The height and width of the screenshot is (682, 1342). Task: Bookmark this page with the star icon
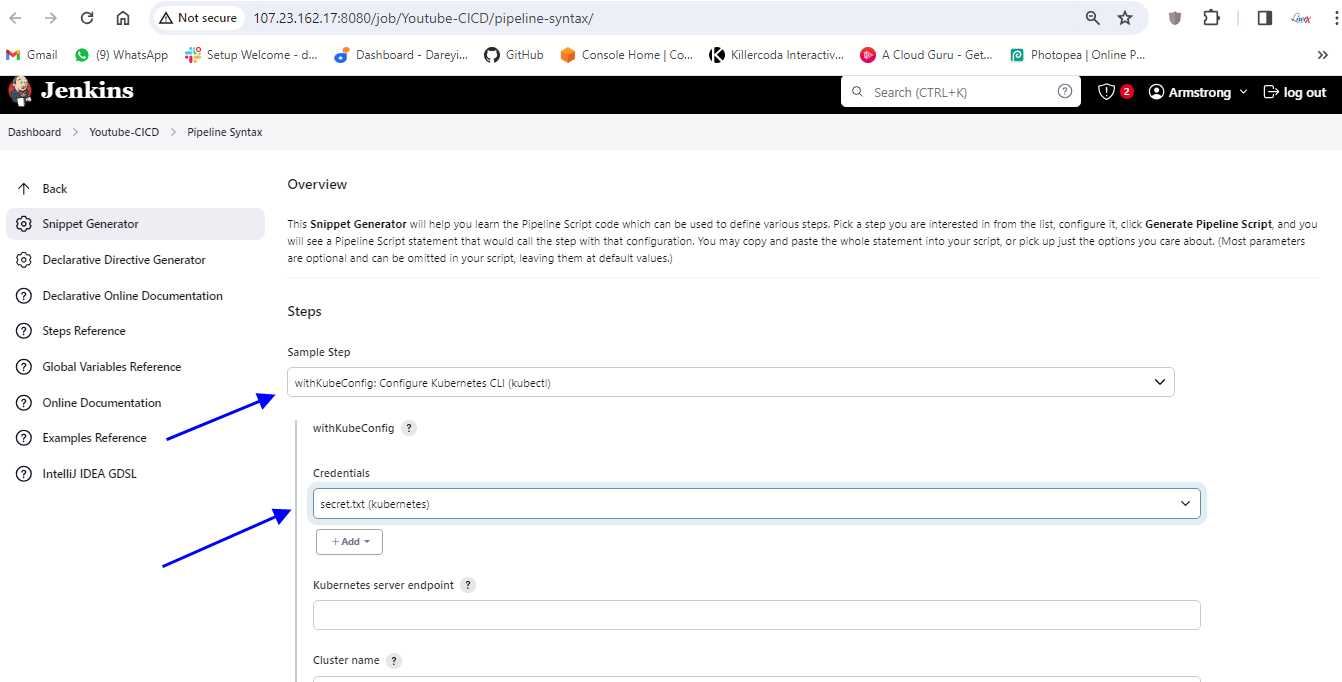coord(1125,18)
